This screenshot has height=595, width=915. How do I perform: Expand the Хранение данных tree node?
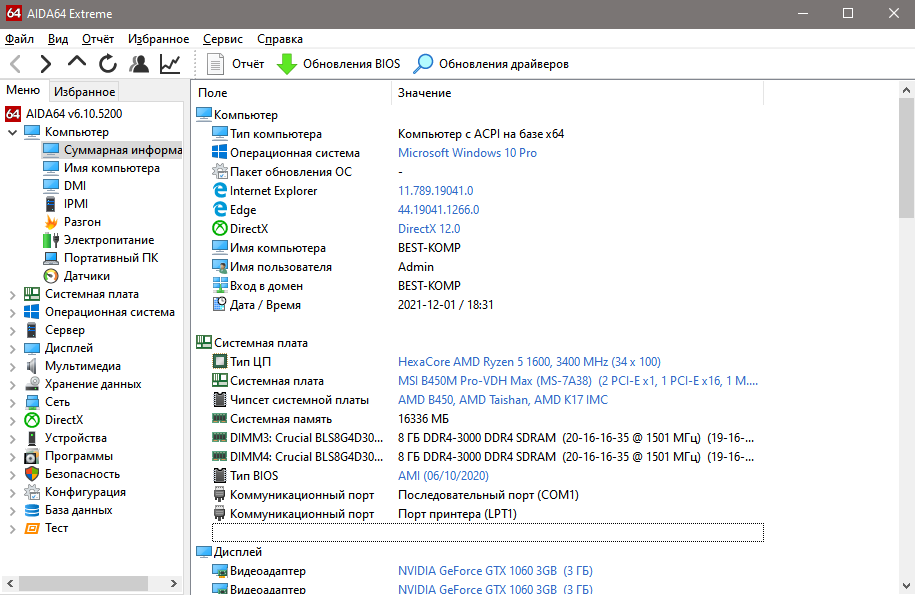pyautogui.click(x=12, y=384)
